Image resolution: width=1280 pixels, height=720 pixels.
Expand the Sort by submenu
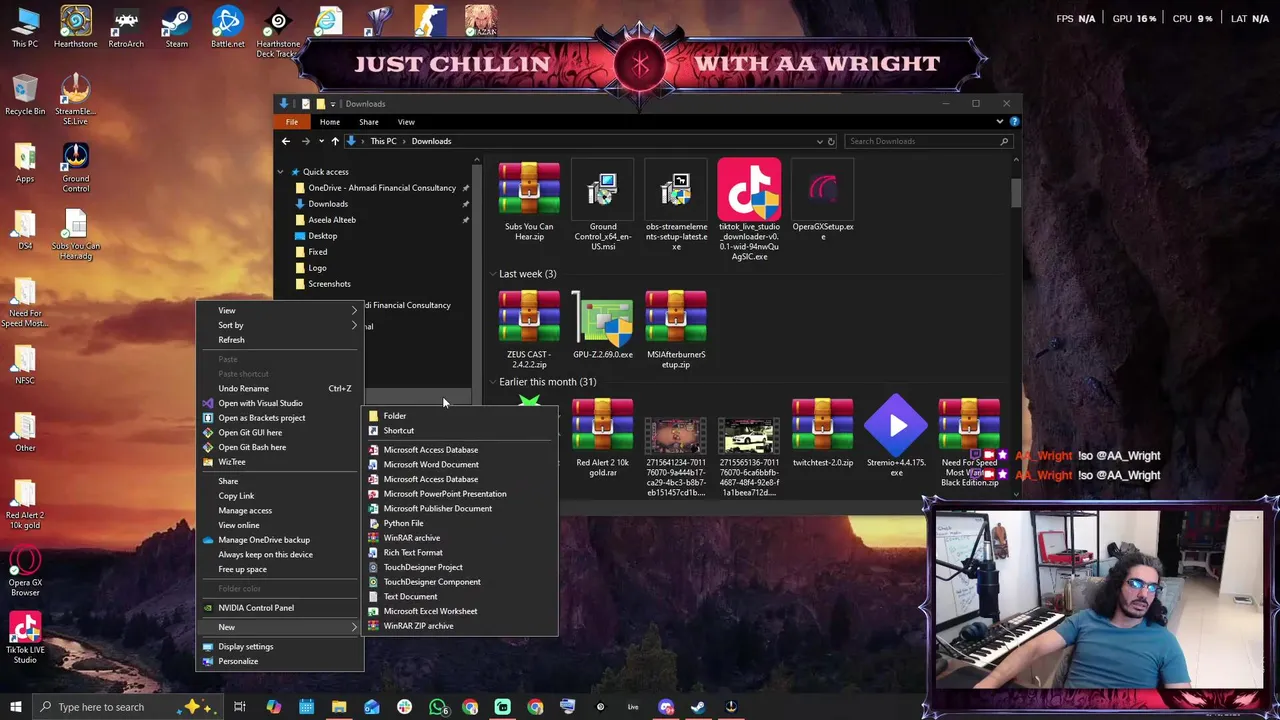click(280, 325)
